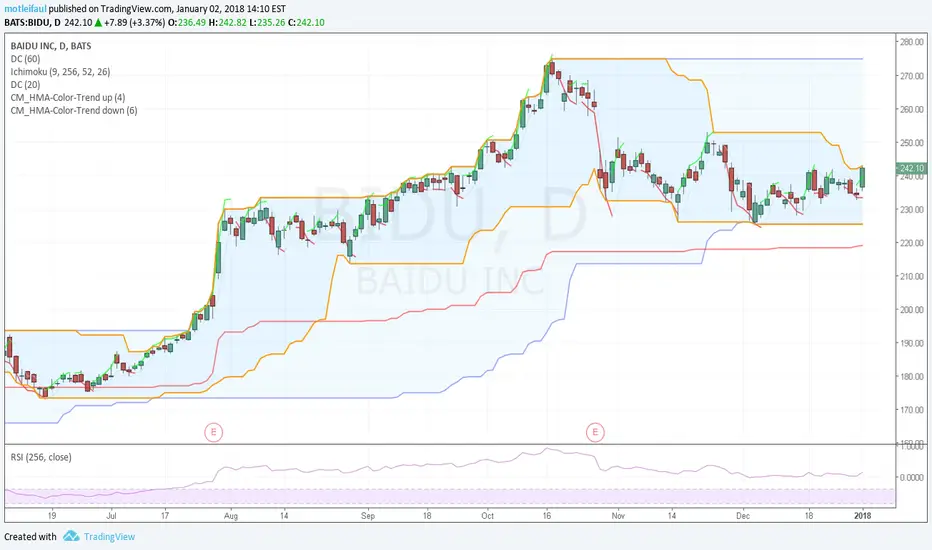The width and height of the screenshot is (932, 550).
Task: Click the C:242.10 close value
Action: 306,23
